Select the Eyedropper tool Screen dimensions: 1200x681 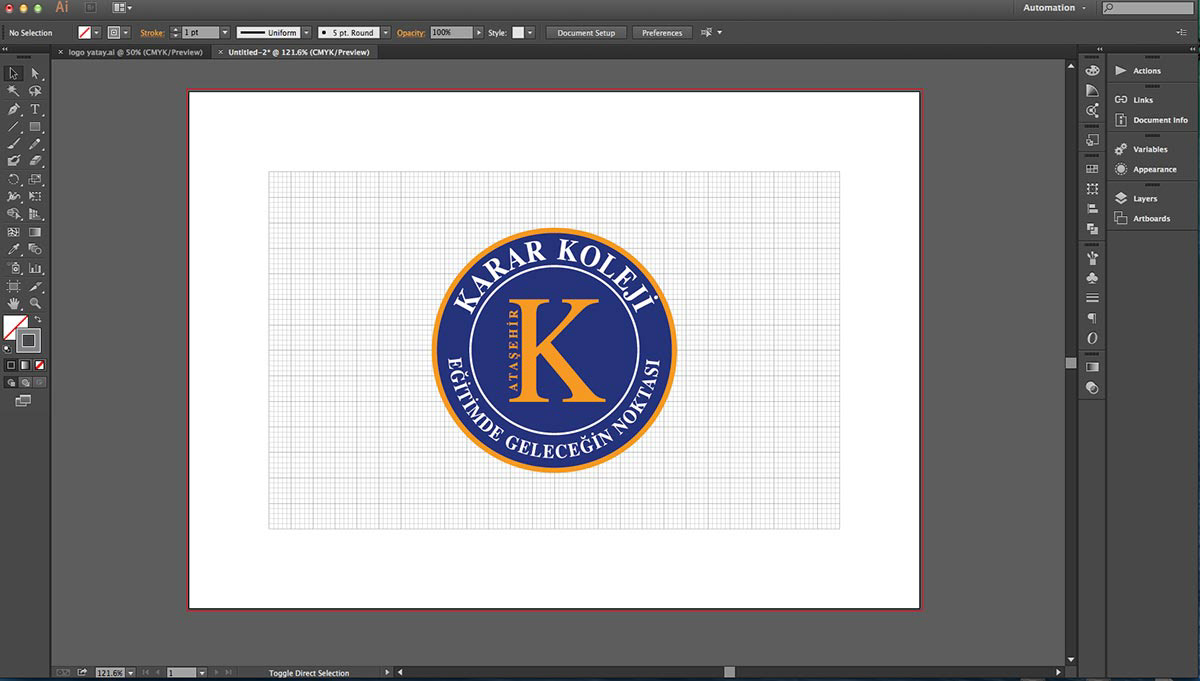click(x=14, y=249)
